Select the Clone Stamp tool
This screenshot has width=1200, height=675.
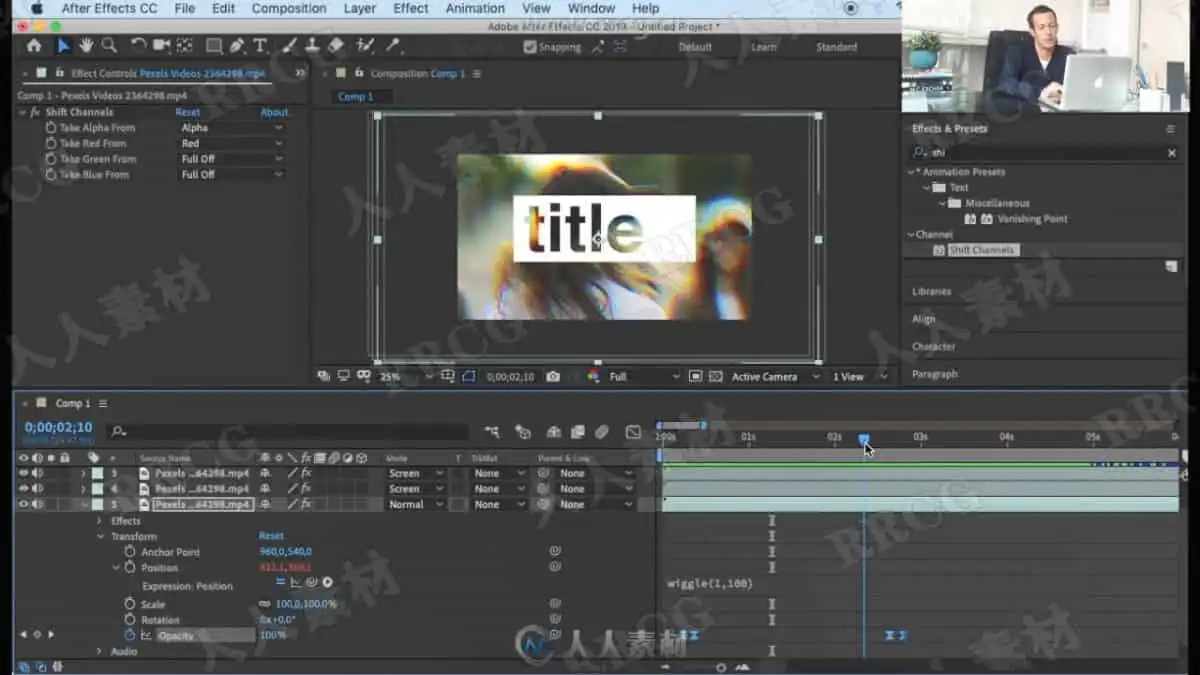(312, 45)
